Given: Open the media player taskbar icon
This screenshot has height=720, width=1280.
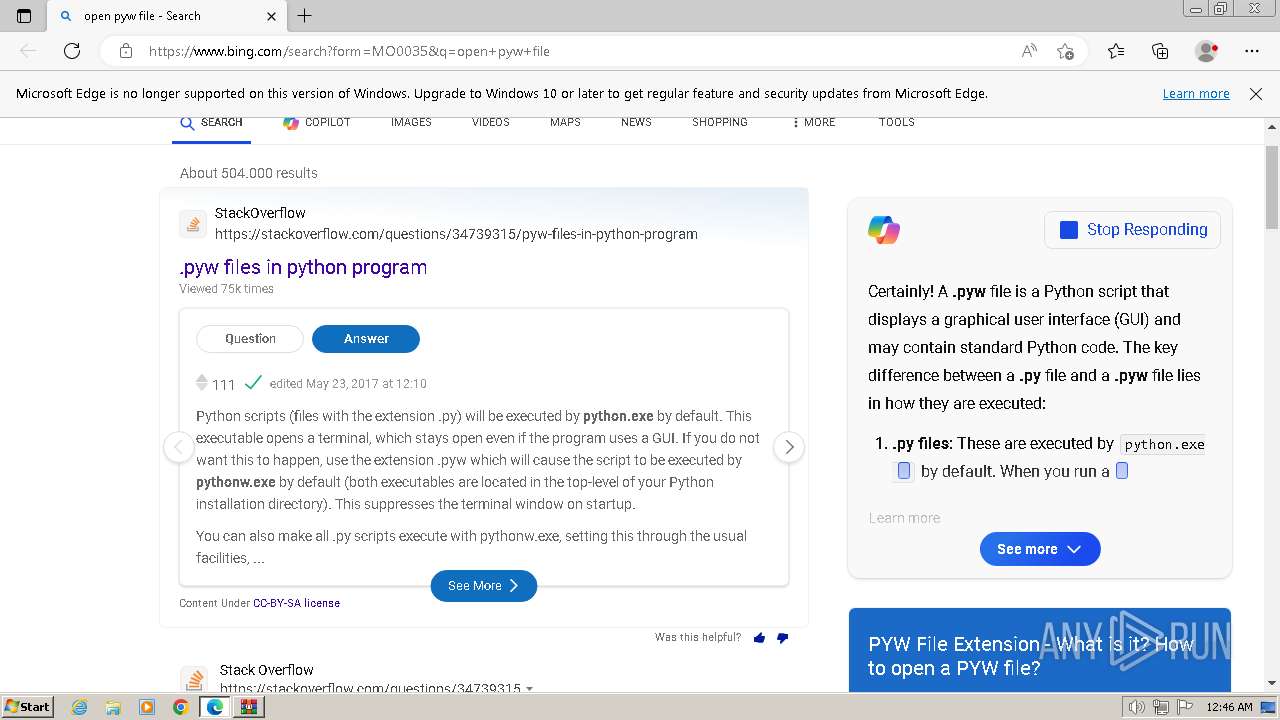Looking at the screenshot, I should click(x=147, y=707).
